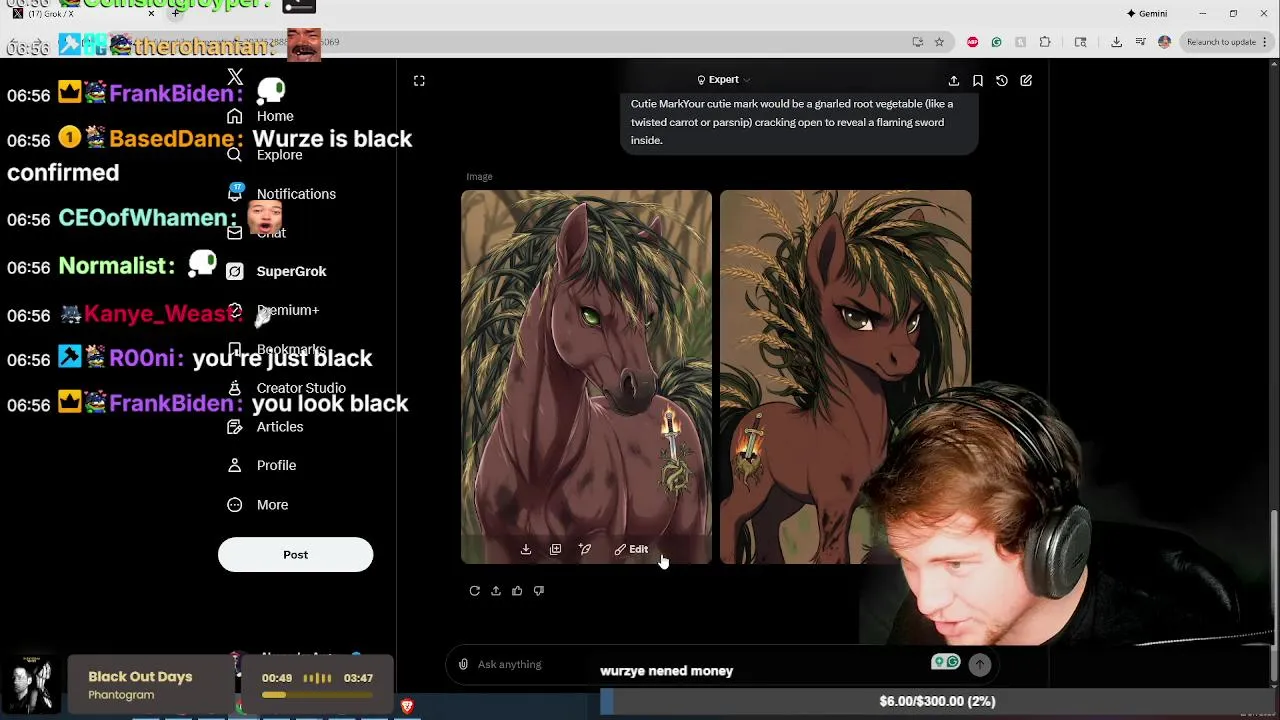Open Premium+ in the sidebar
The width and height of the screenshot is (1280, 720).
273,311
